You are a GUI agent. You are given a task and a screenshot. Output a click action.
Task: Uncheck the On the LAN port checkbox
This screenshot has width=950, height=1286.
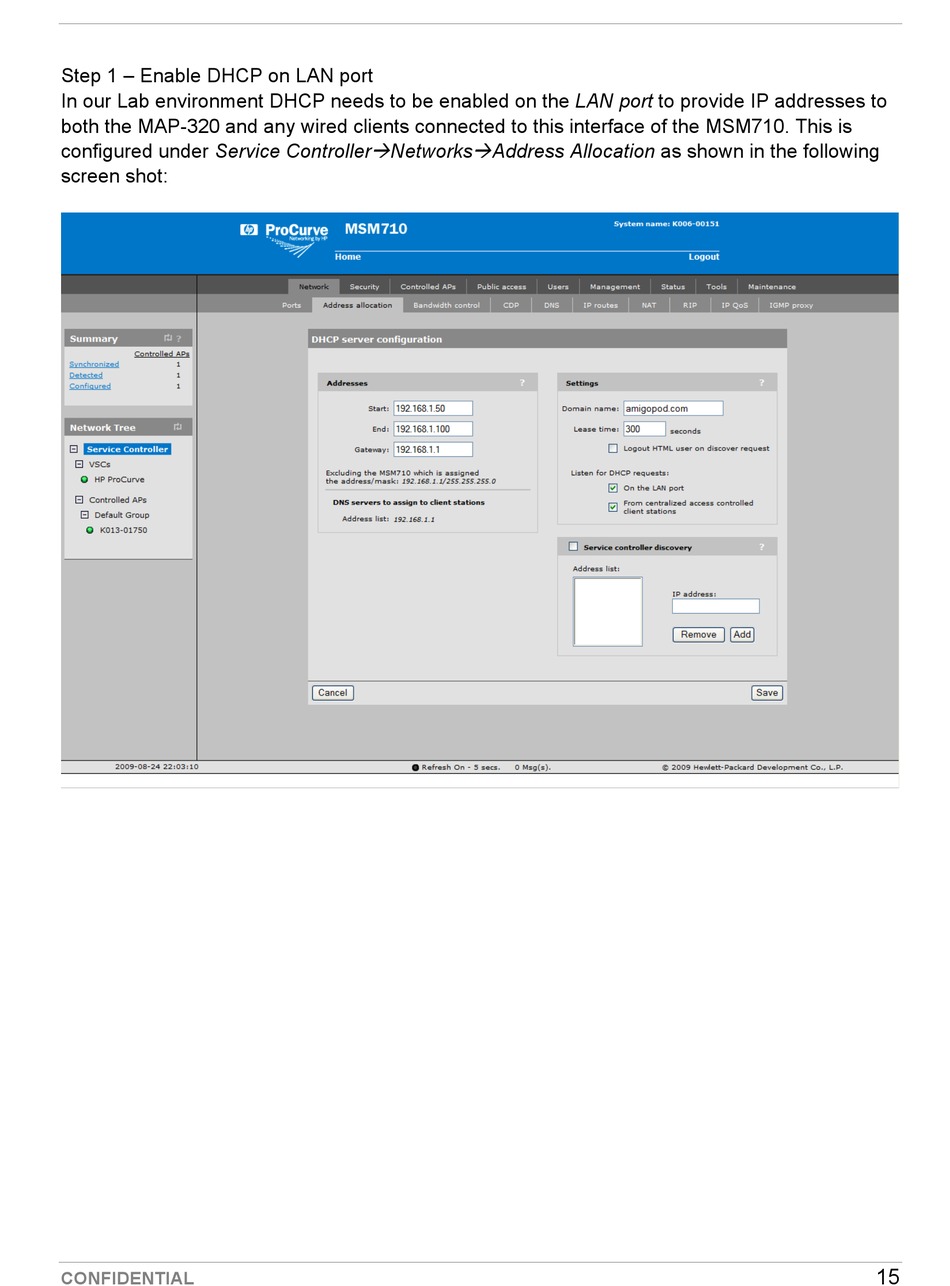click(x=613, y=488)
